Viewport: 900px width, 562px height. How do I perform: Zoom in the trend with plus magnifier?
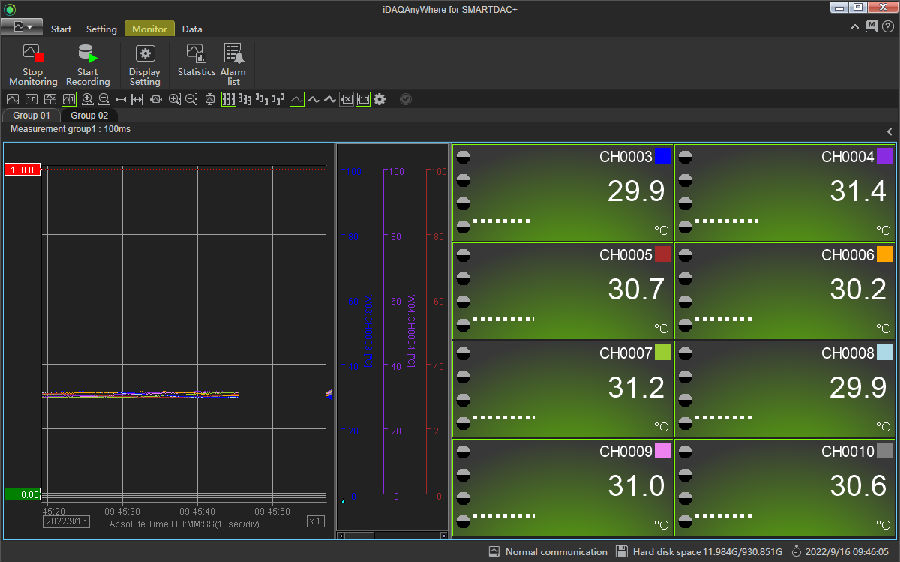click(174, 99)
